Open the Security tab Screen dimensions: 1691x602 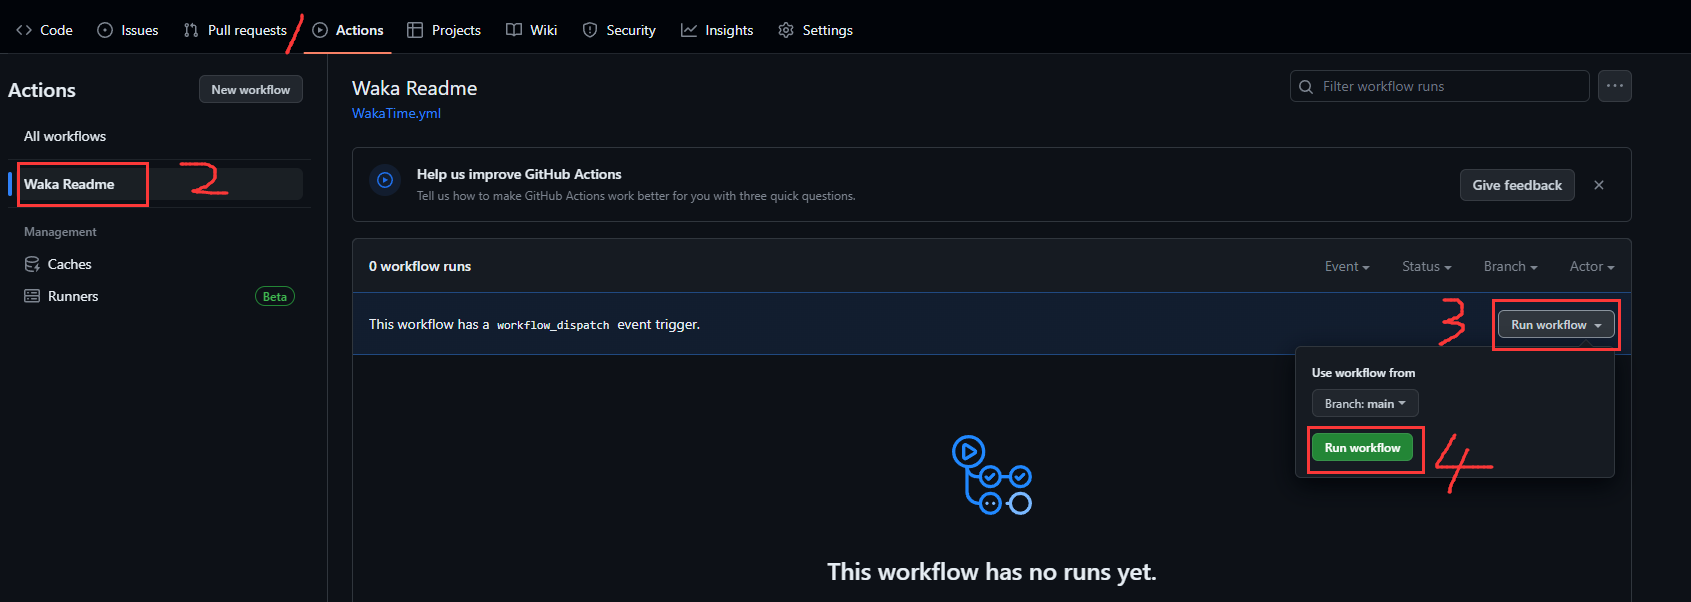click(x=619, y=30)
